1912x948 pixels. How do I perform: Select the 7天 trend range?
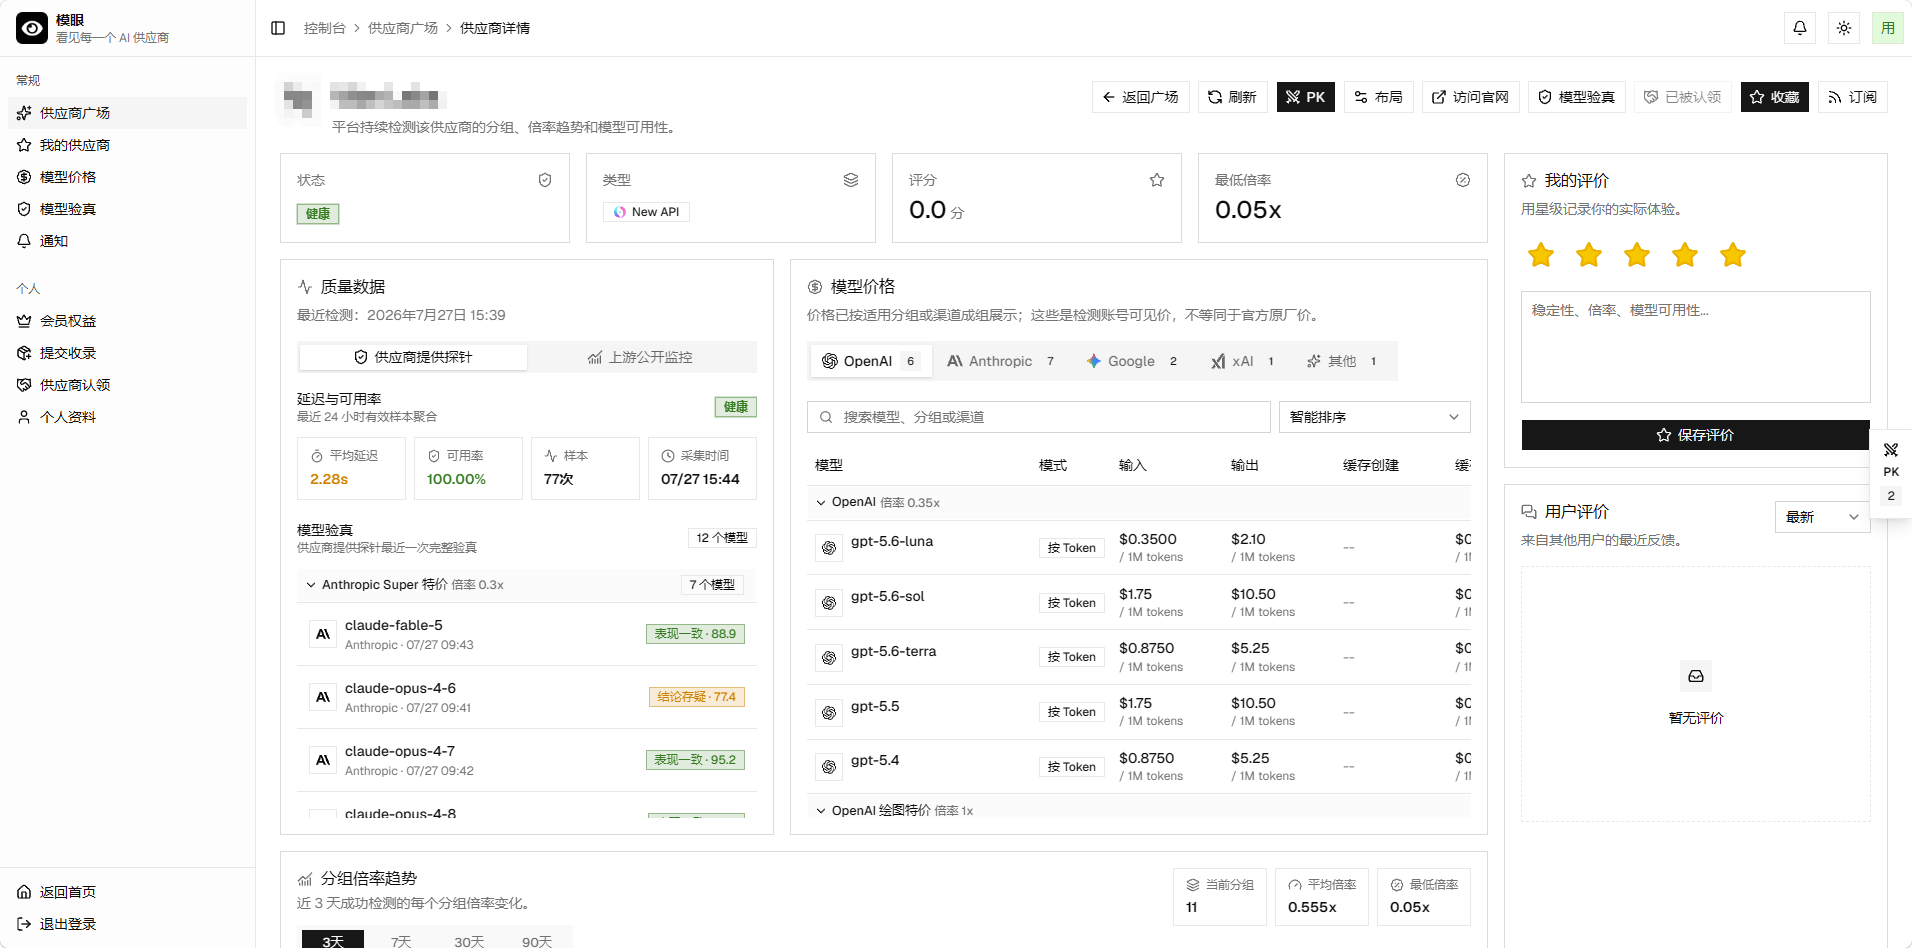(x=401, y=941)
